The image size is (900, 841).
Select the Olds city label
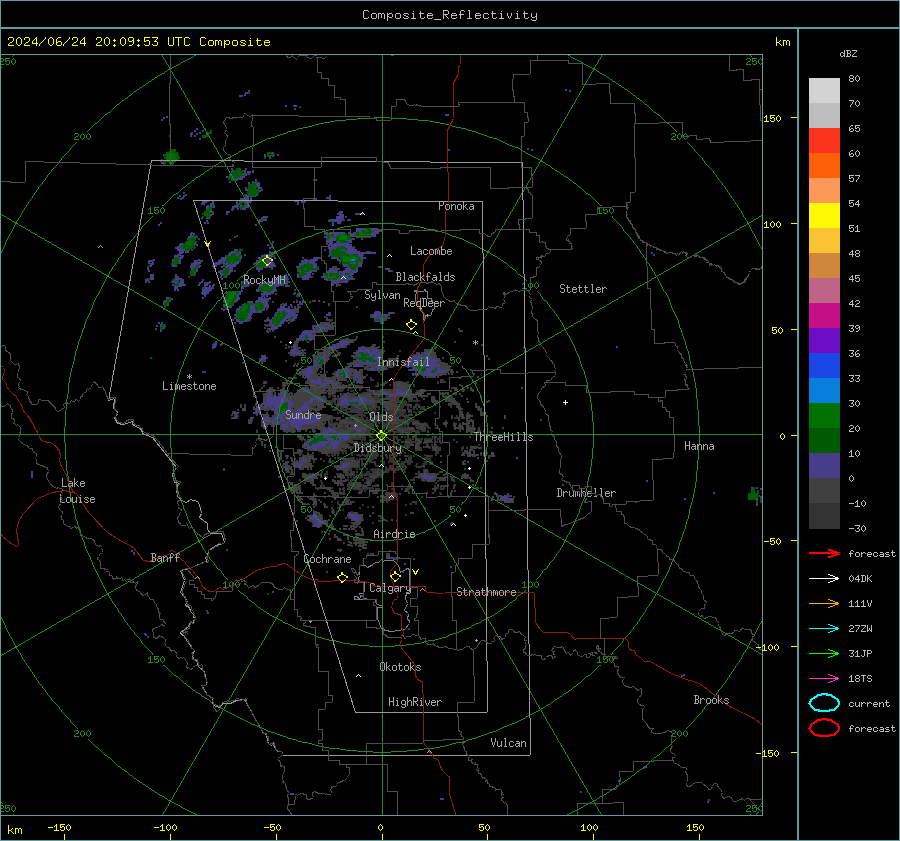tap(381, 417)
